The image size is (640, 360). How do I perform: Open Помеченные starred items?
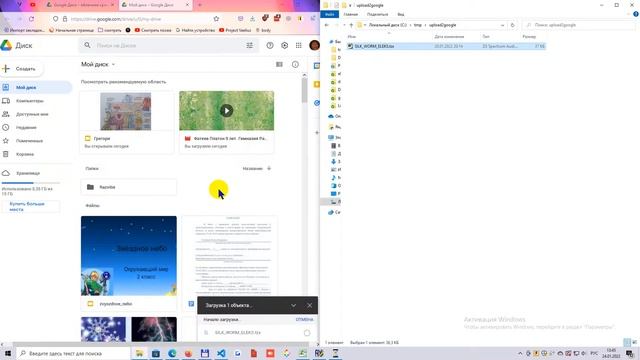tap(29, 141)
